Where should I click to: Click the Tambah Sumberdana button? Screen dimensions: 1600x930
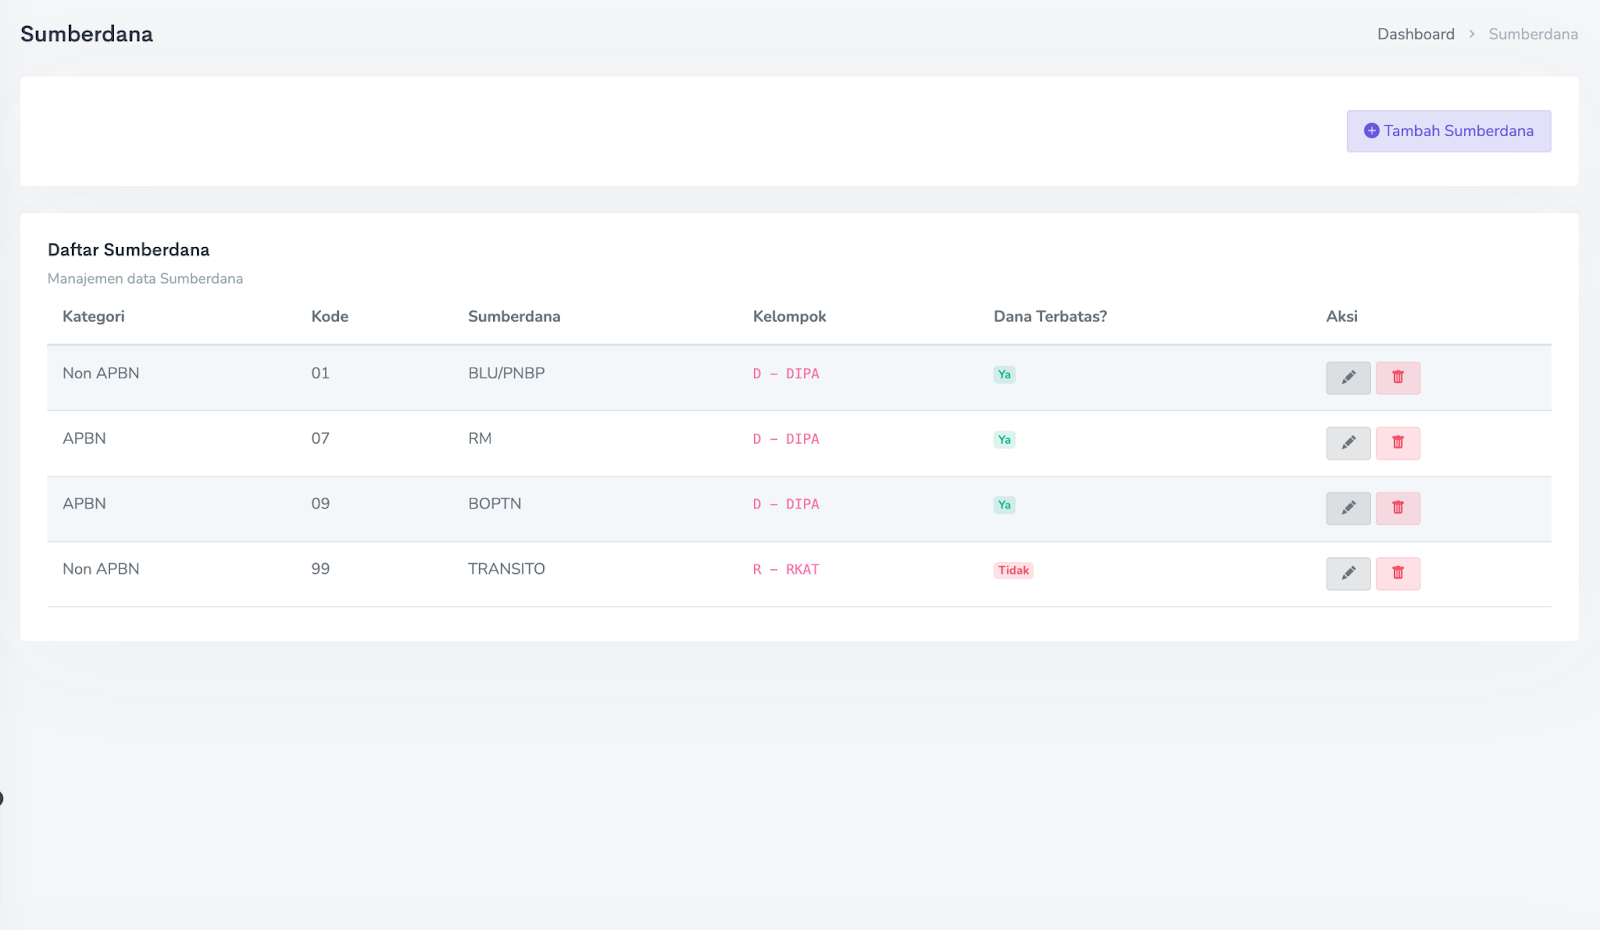click(1448, 131)
